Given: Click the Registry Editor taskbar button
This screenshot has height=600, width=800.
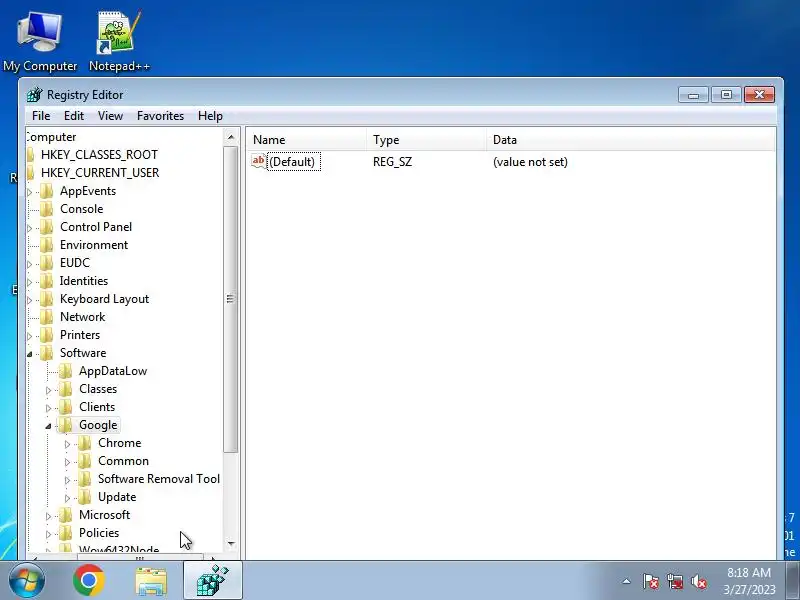Looking at the screenshot, I should click(x=213, y=581).
